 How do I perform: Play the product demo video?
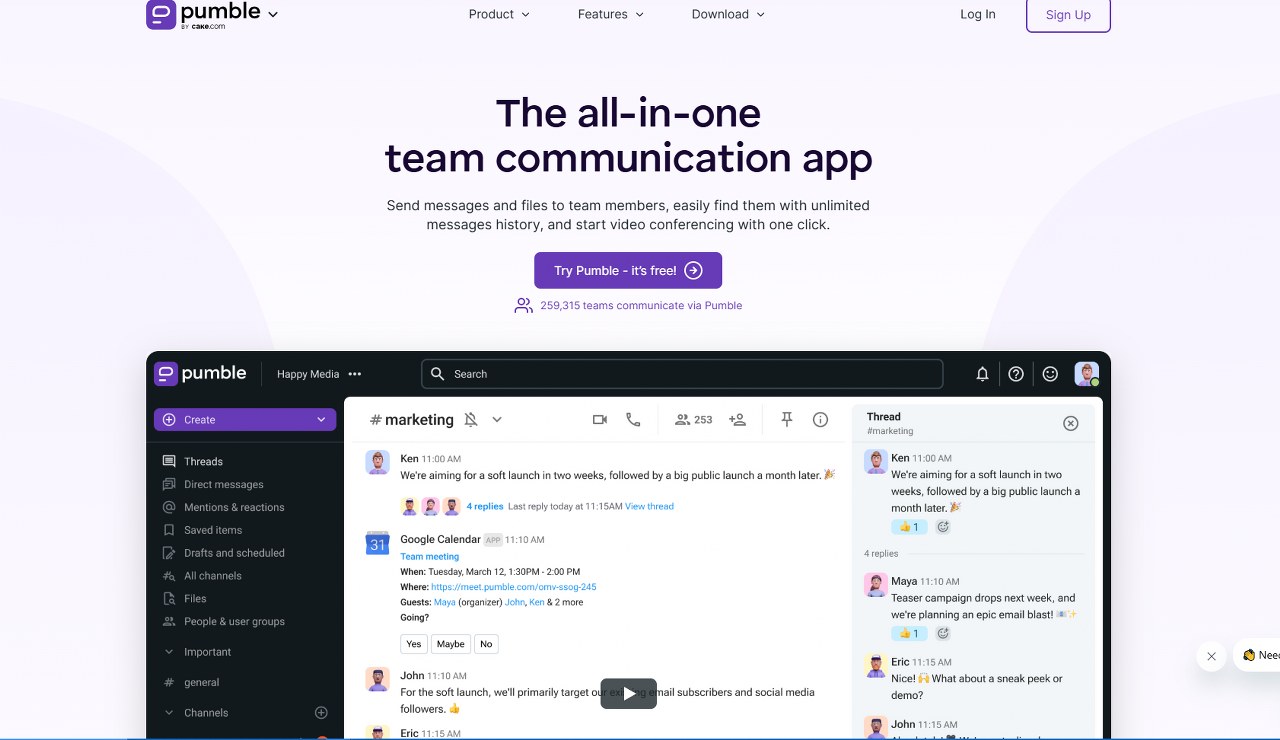tap(628, 693)
